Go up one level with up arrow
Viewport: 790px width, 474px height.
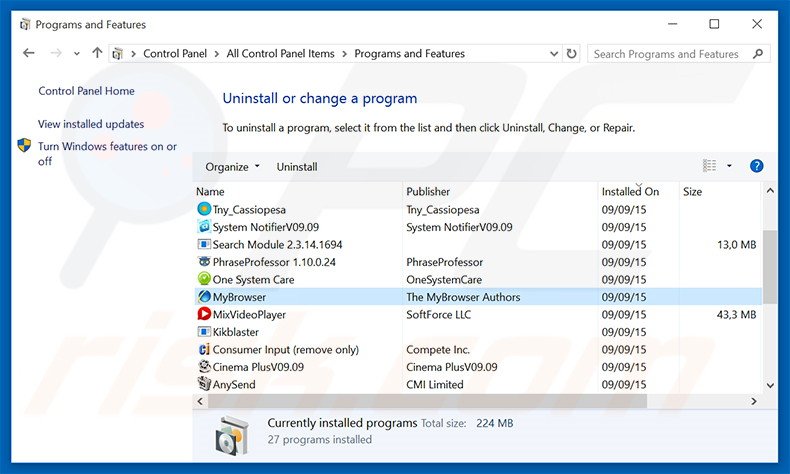[x=97, y=52]
